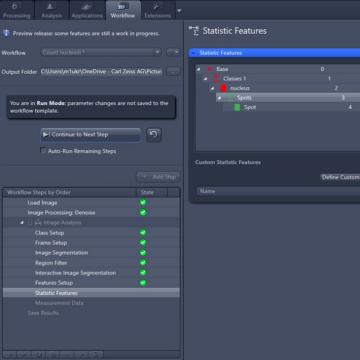360x360 pixels.
Task: Click the Name column header
Action: tap(278, 191)
